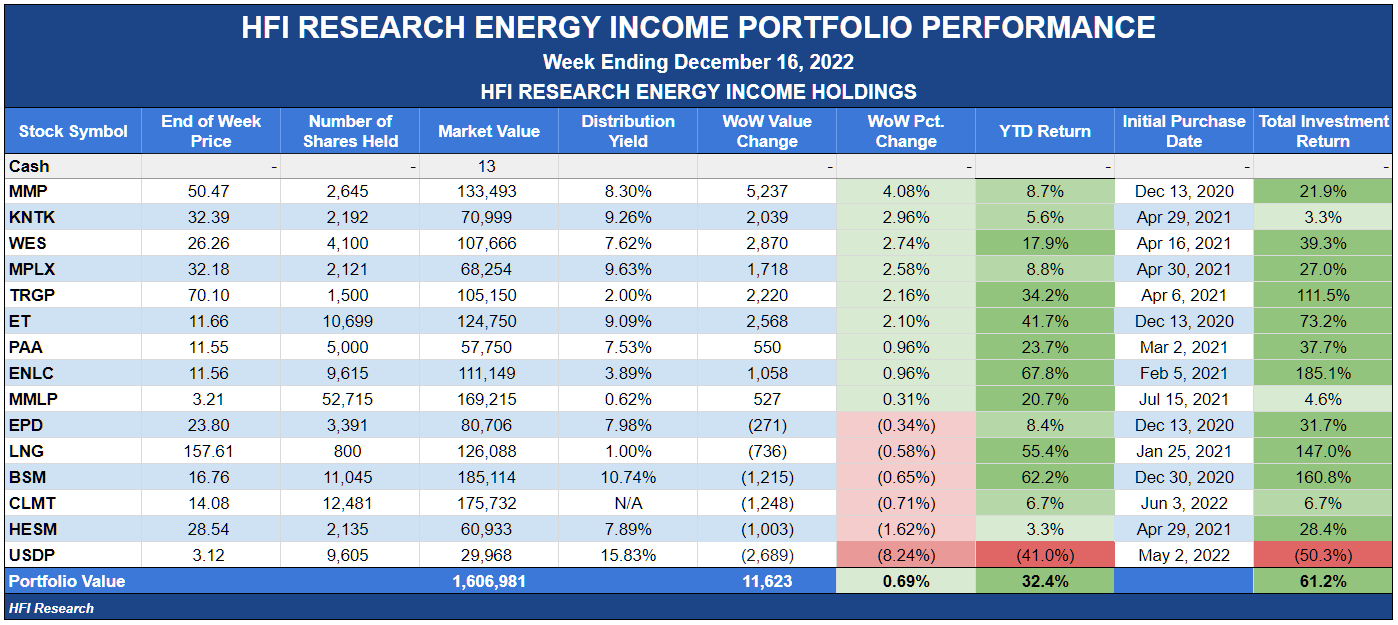Image resolution: width=1398 pixels, height=625 pixels.
Task: Select TRGP price 70.10
Action: pyautogui.click(x=211, y=295)
